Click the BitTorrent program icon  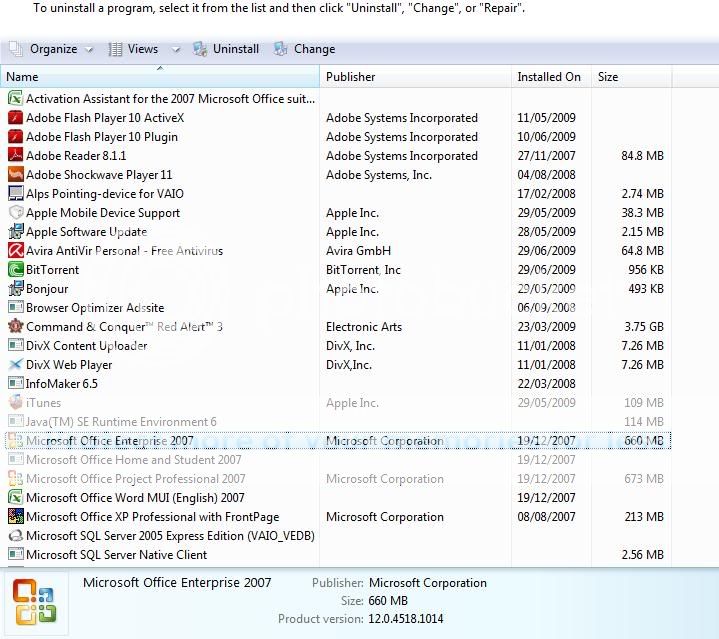(x=16, y=270)
